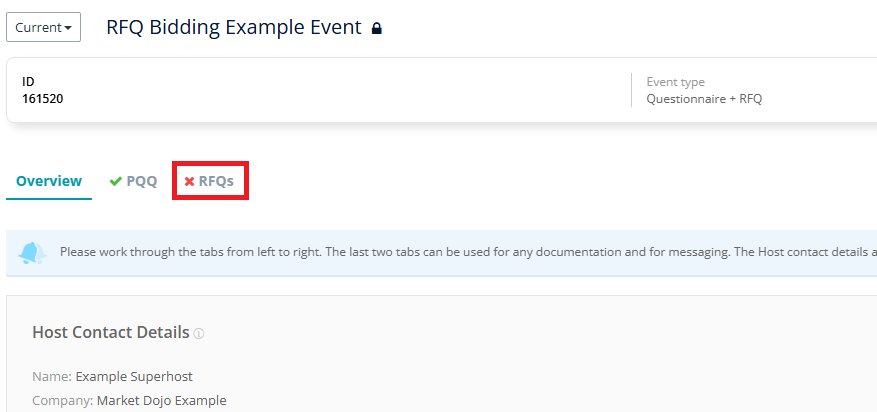877x412 pixels.
Task: Switch to the Overview tab
Action: click(x=49, y=181)
